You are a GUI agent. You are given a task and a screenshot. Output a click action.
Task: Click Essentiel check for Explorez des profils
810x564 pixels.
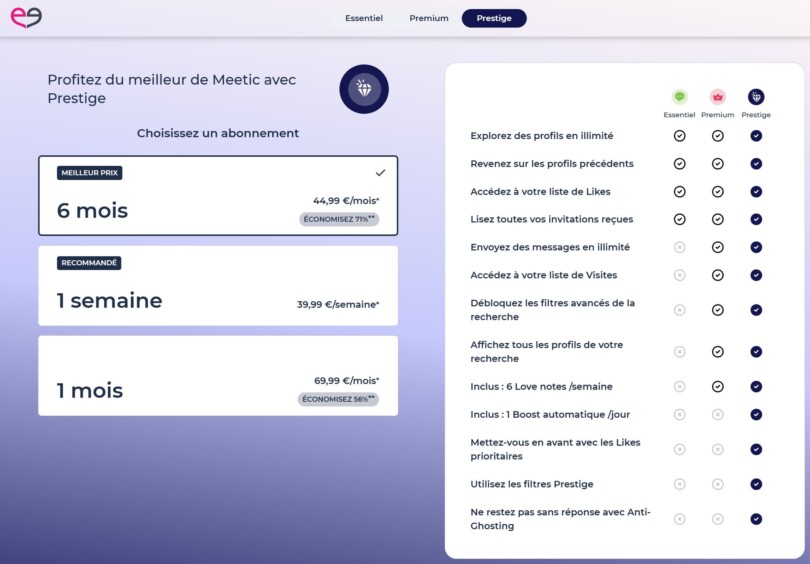tap(679, 136)
